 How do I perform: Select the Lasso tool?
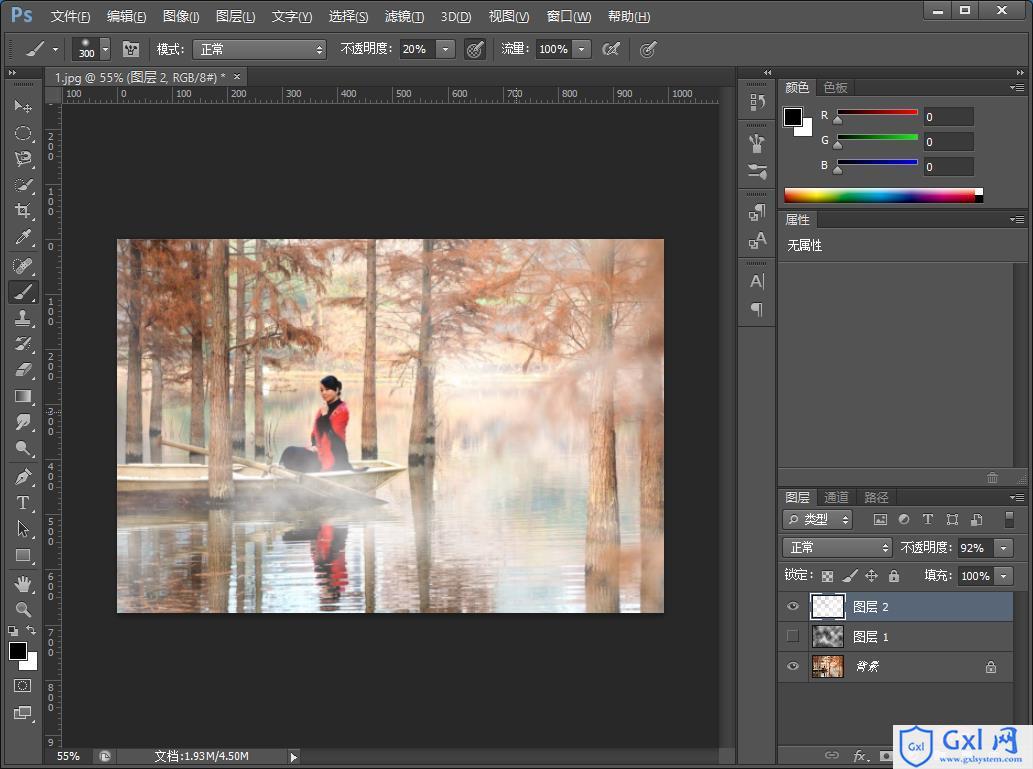[23, 159]
